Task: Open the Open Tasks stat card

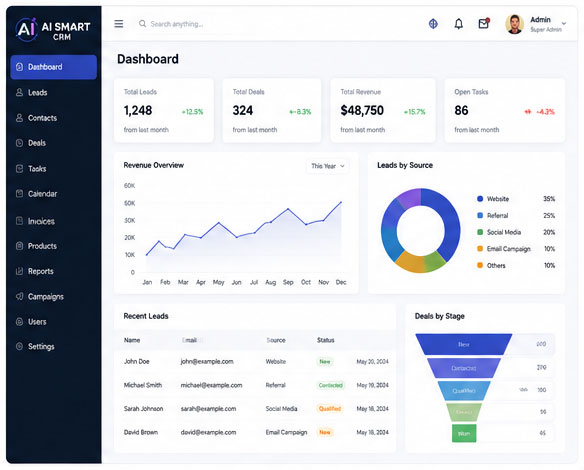Action: click(505, 111)
